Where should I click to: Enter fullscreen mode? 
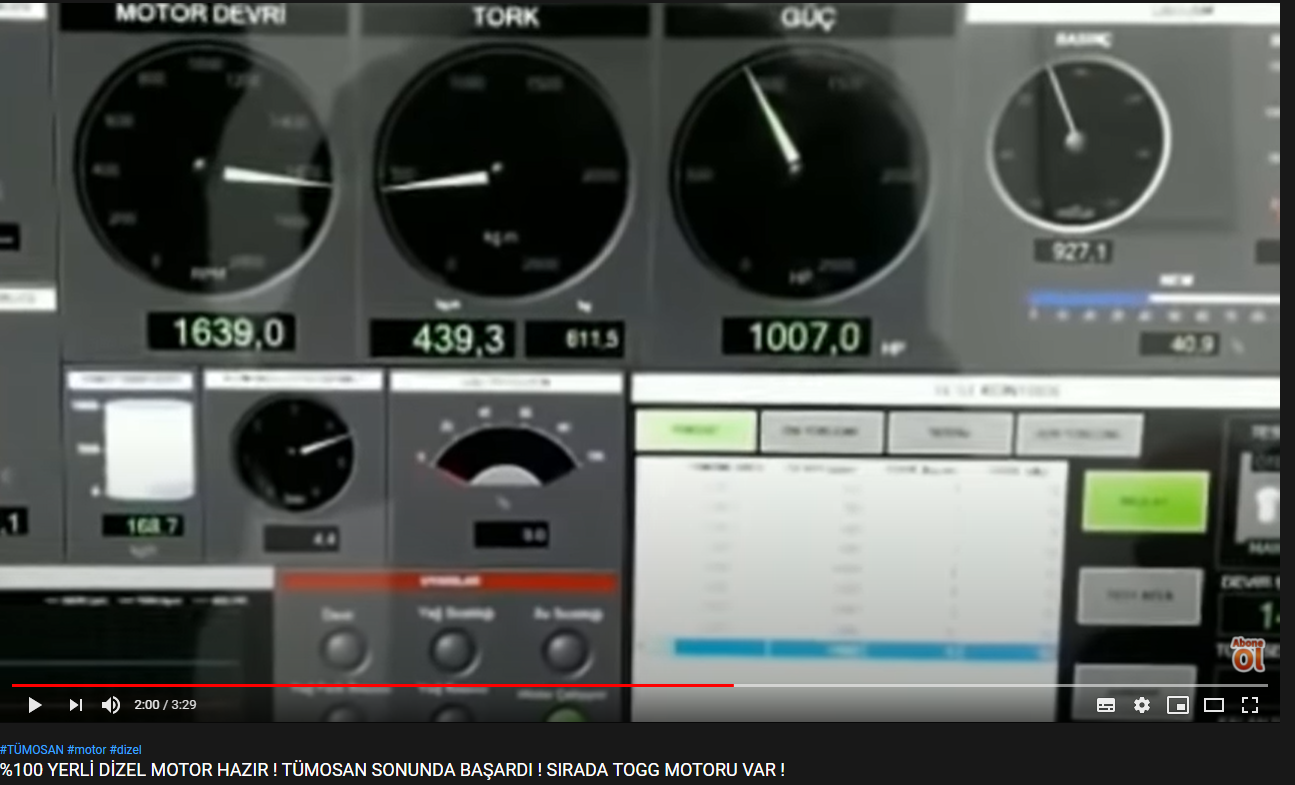[1250, 705]
